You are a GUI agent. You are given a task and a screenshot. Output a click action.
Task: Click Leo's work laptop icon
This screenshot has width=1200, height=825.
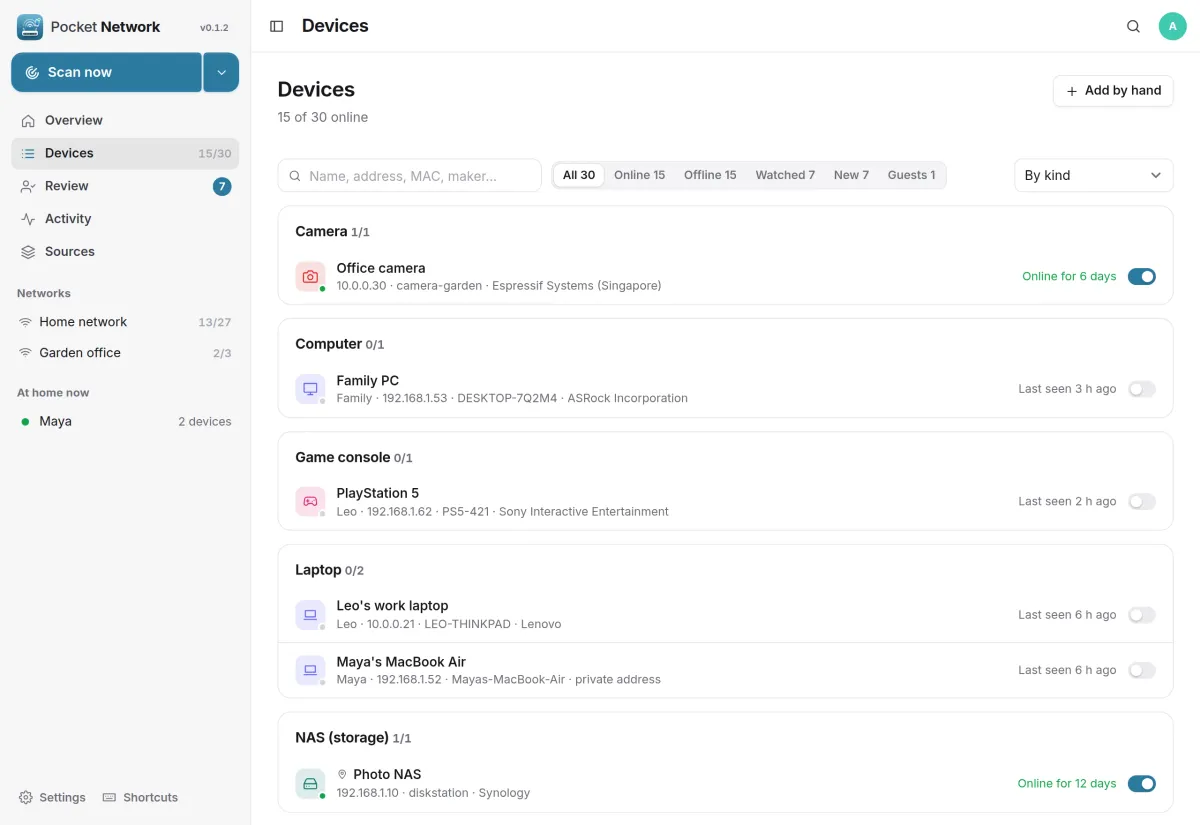click(x=310, y=615)
